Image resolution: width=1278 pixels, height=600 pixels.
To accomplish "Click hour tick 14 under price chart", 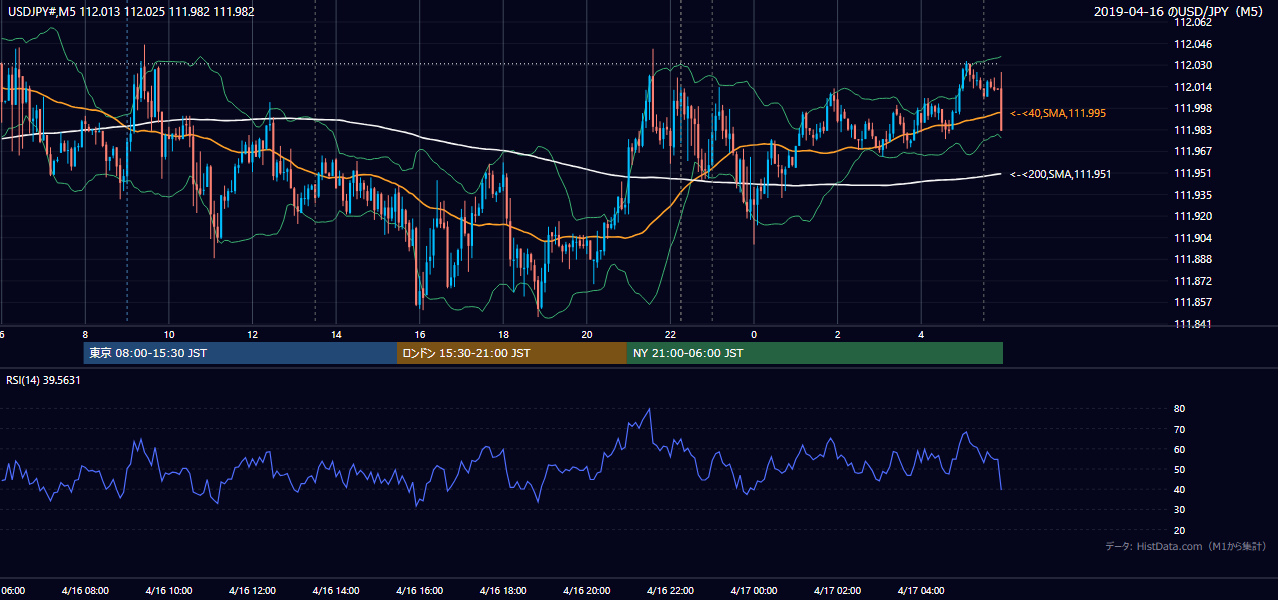I will (336, 335).
